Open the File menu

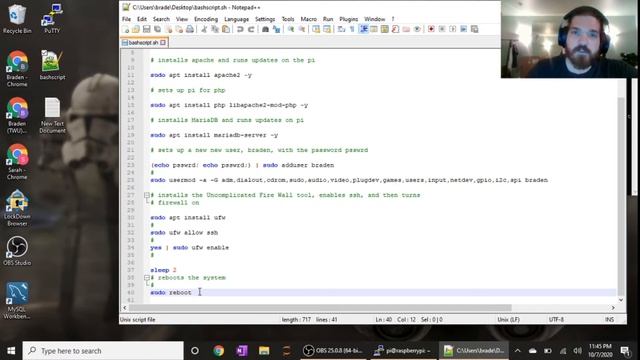click(127, 19)
